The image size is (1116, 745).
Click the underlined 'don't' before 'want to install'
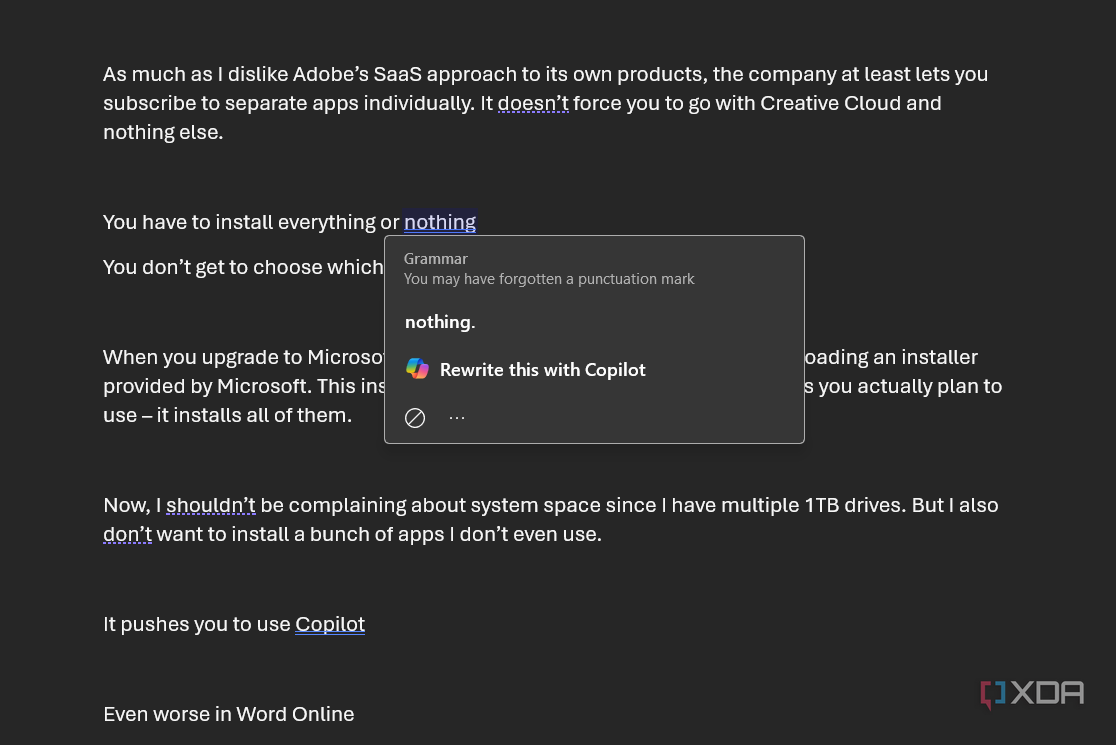point(127,534)
